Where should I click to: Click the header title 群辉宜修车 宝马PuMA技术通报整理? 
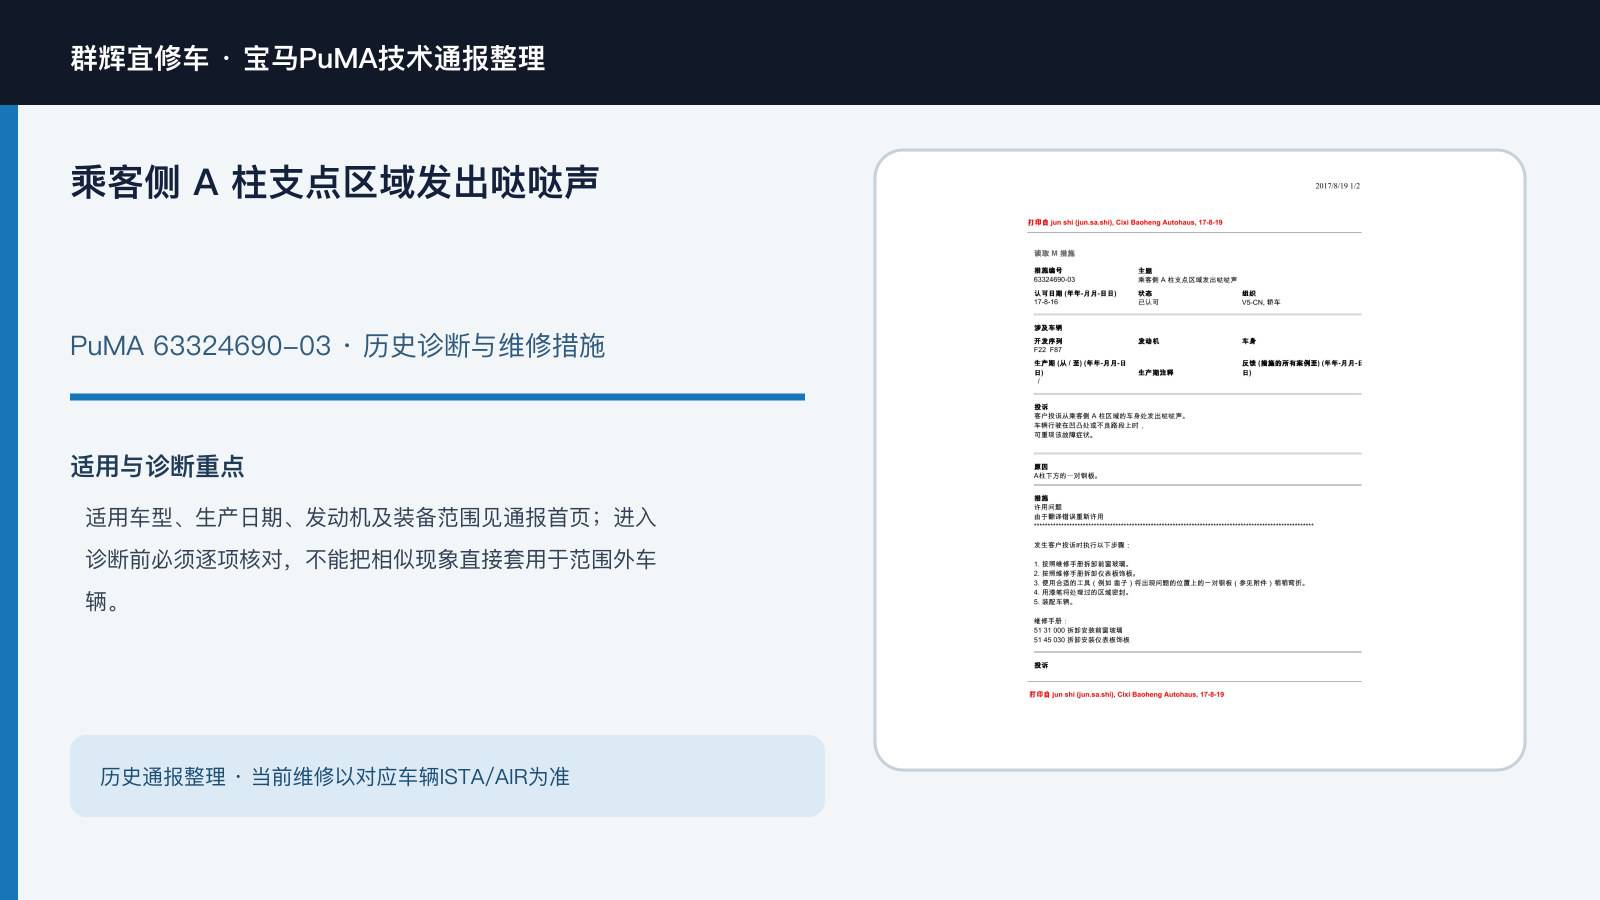308,58
